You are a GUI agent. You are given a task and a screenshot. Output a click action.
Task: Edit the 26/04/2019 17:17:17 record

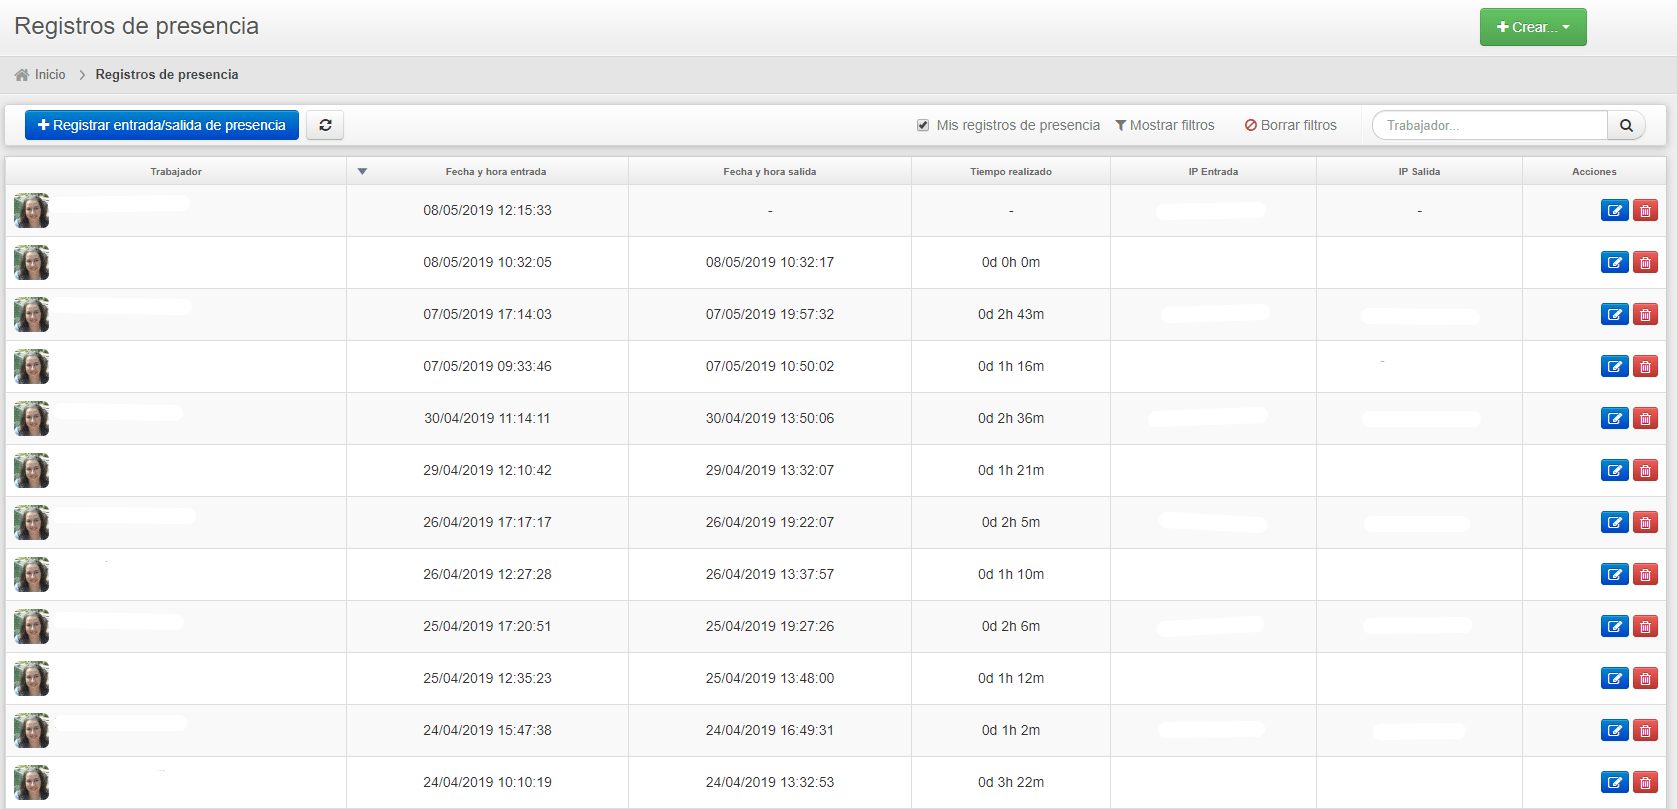(x=1614, y=522)
